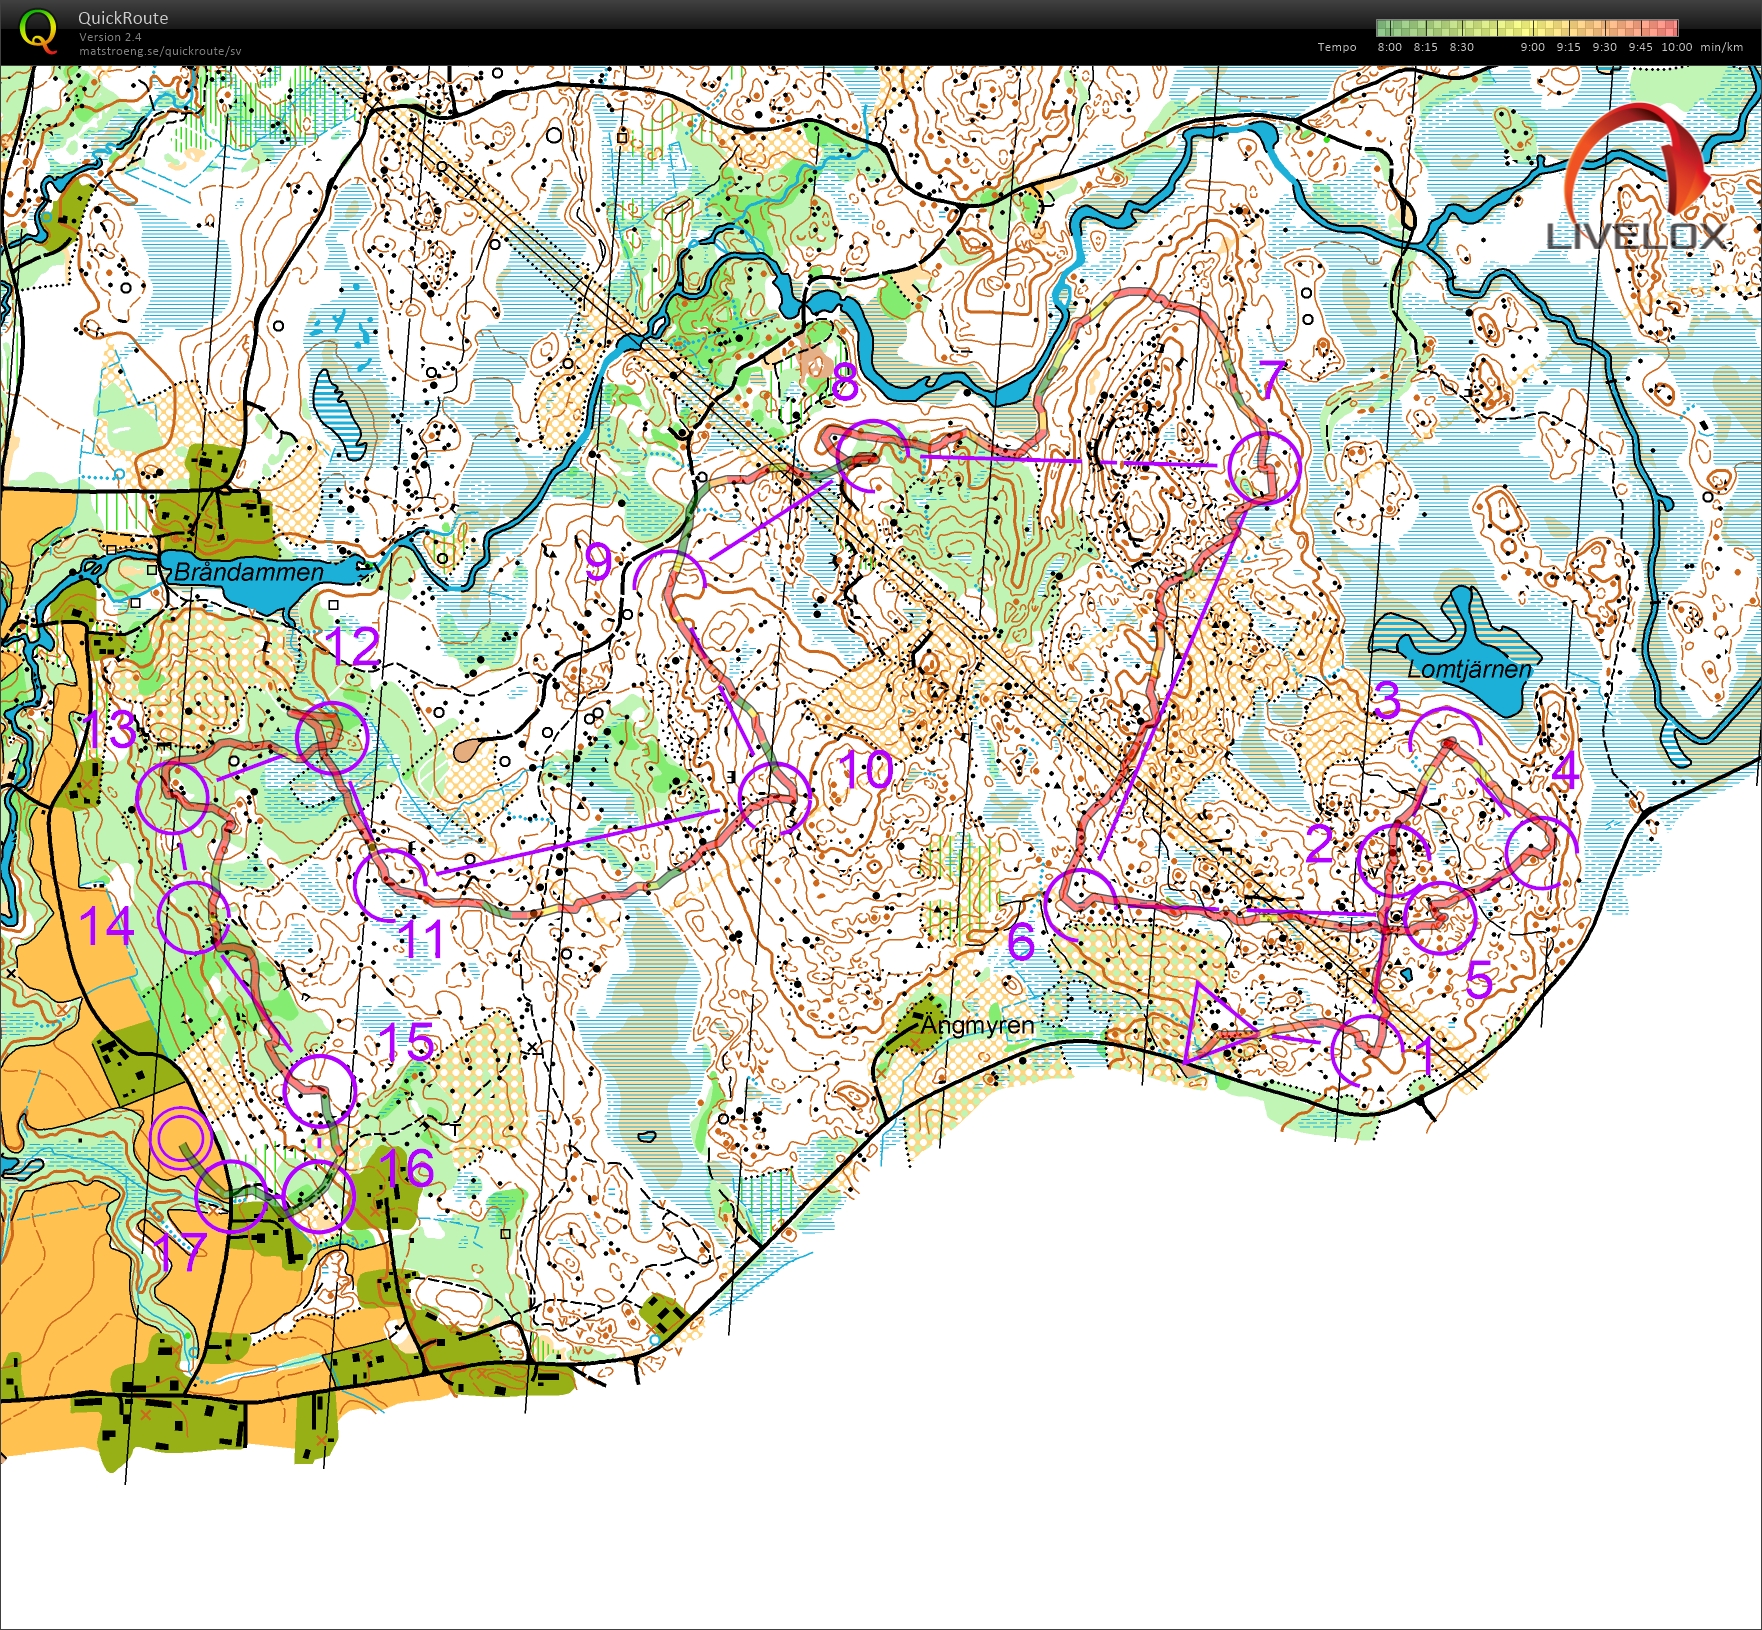Open the matstroeng.se/quickroute/sv link
The height and width of the screenshot is (1630, 1762).
coord(160,51)
